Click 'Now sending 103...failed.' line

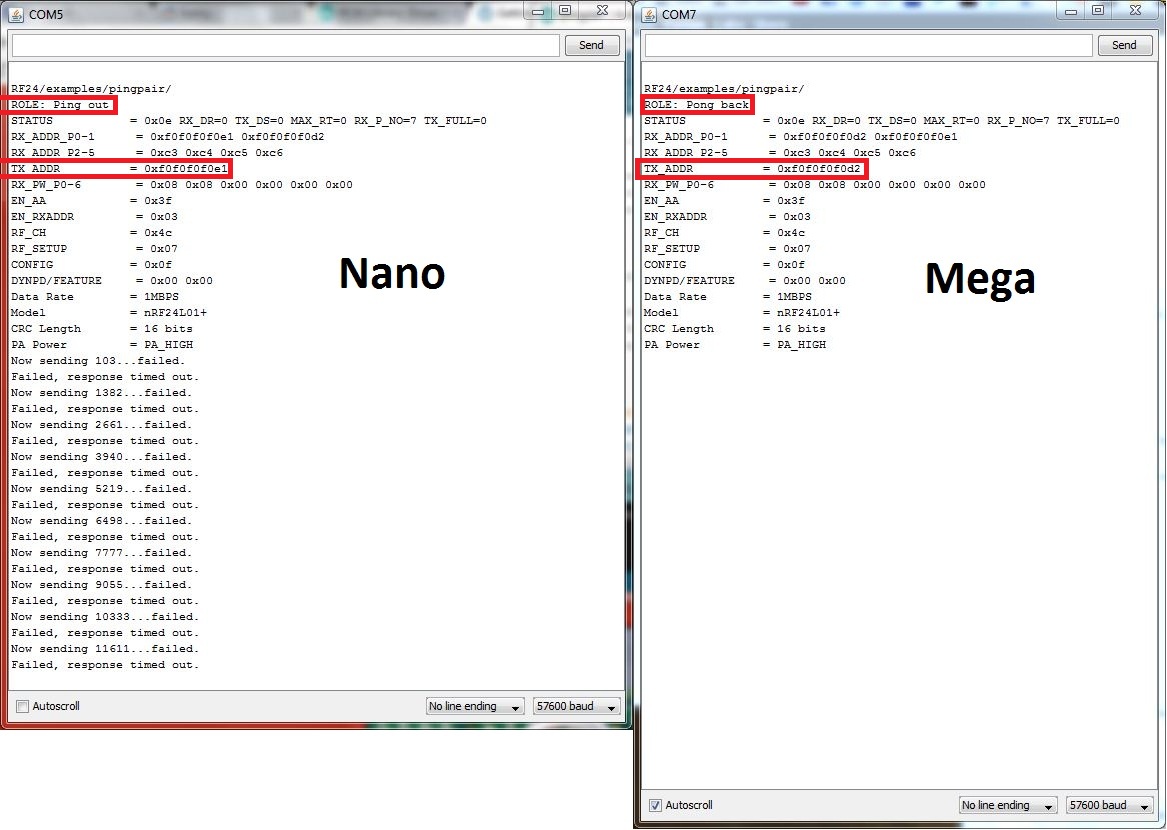click(97, 361)
